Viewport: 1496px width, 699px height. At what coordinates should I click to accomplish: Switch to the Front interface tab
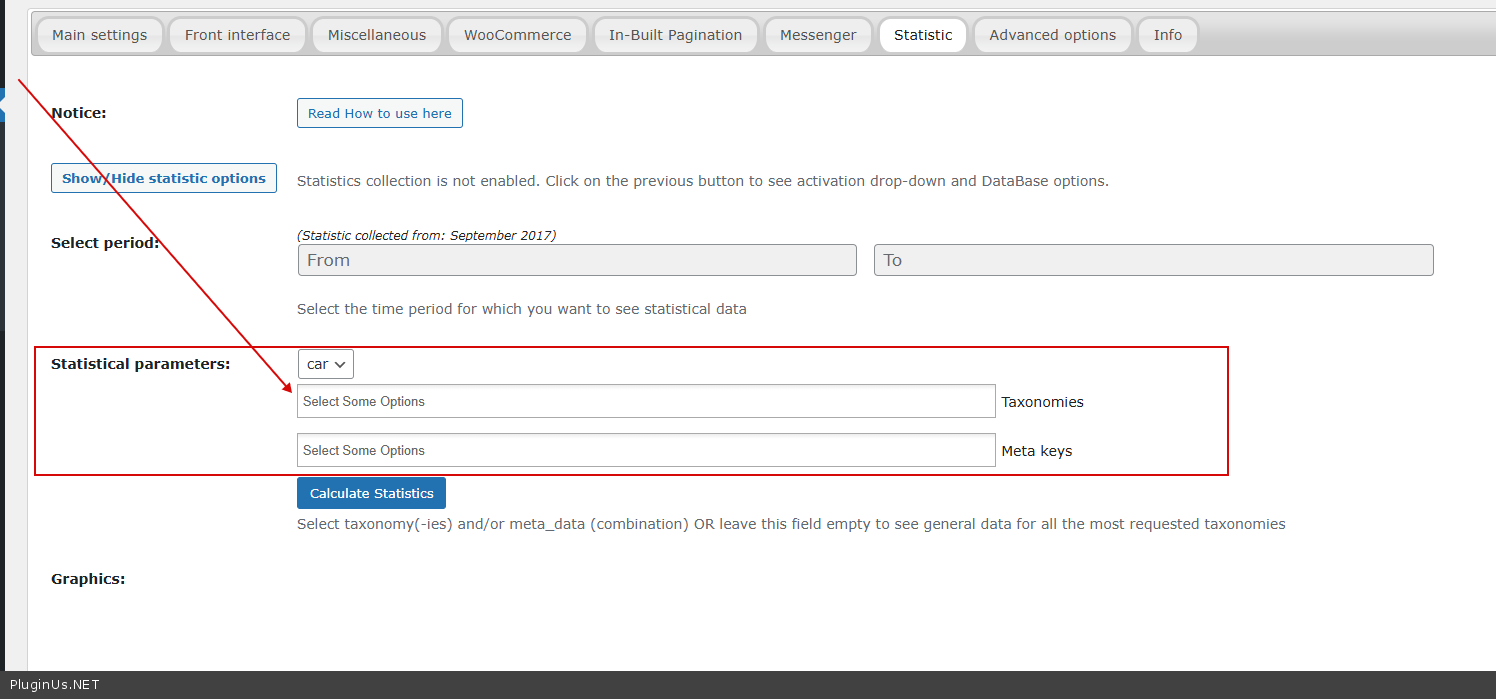pyautogui.click(x=237, y=35)
